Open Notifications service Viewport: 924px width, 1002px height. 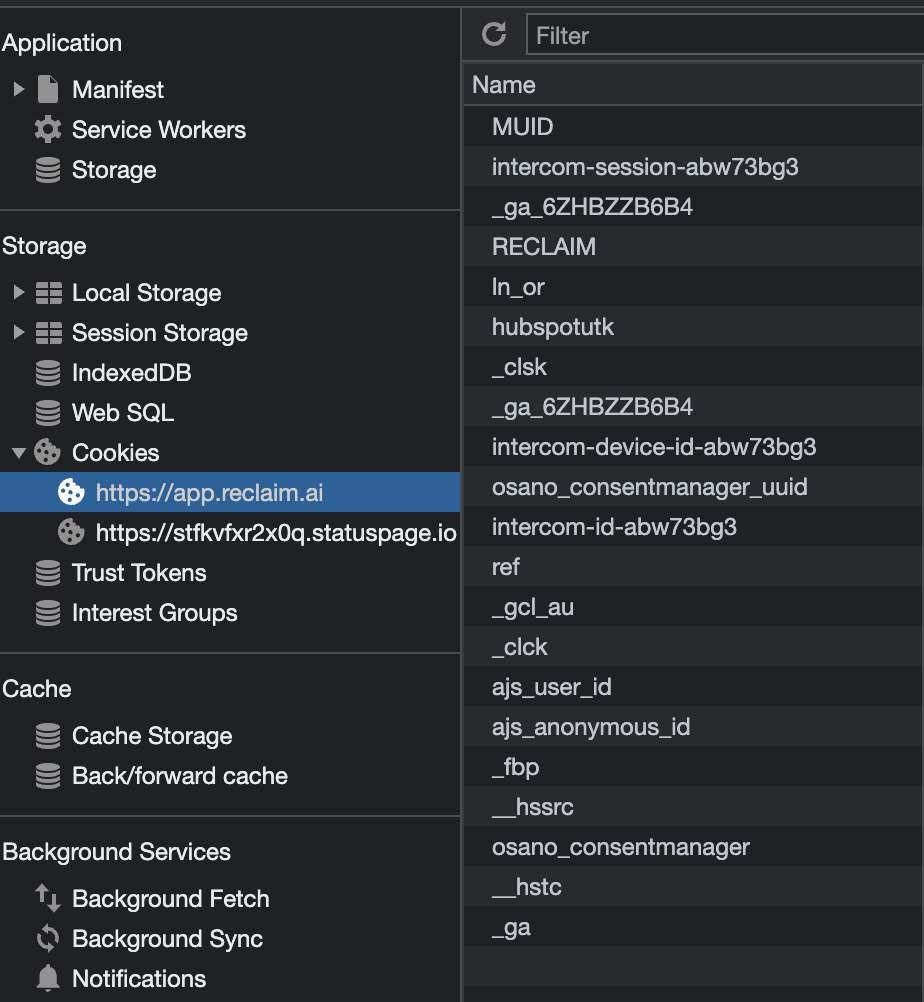pos(139,978)
